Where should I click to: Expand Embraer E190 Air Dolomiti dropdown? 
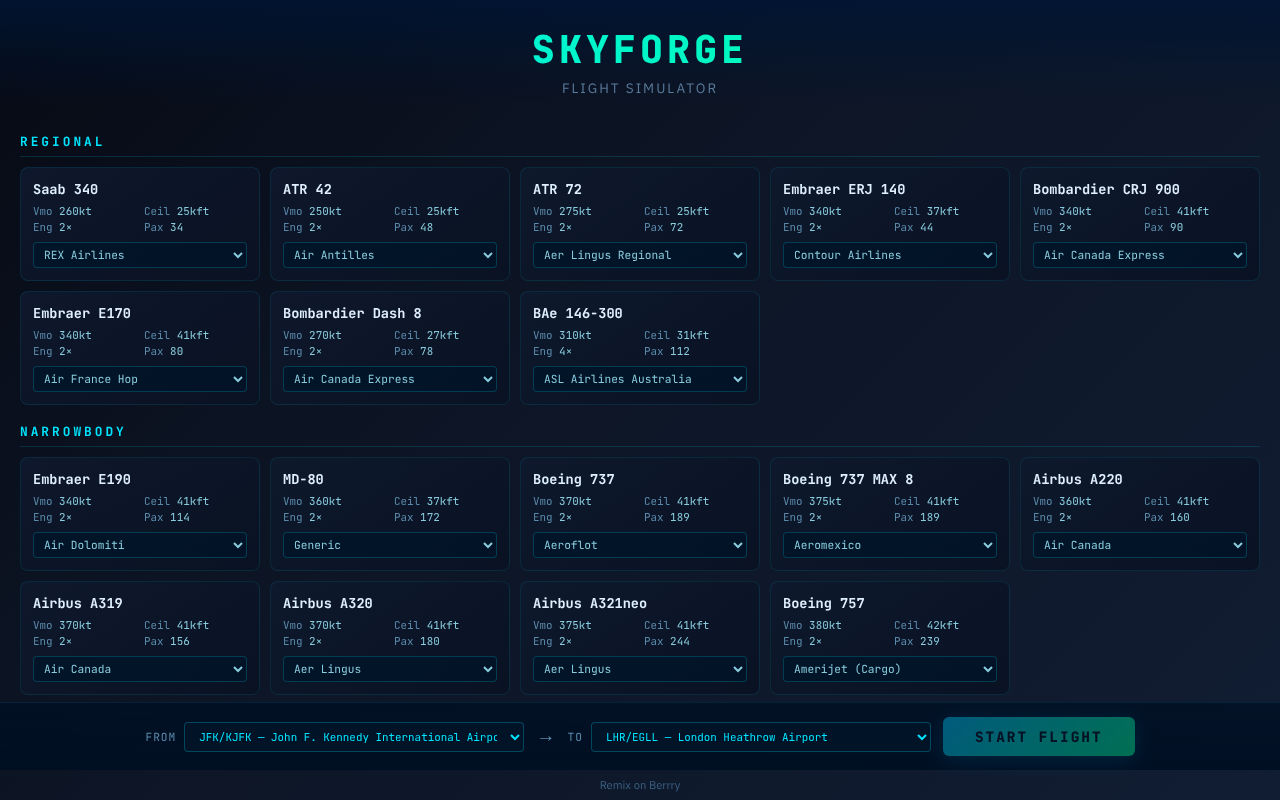[140, 545]
